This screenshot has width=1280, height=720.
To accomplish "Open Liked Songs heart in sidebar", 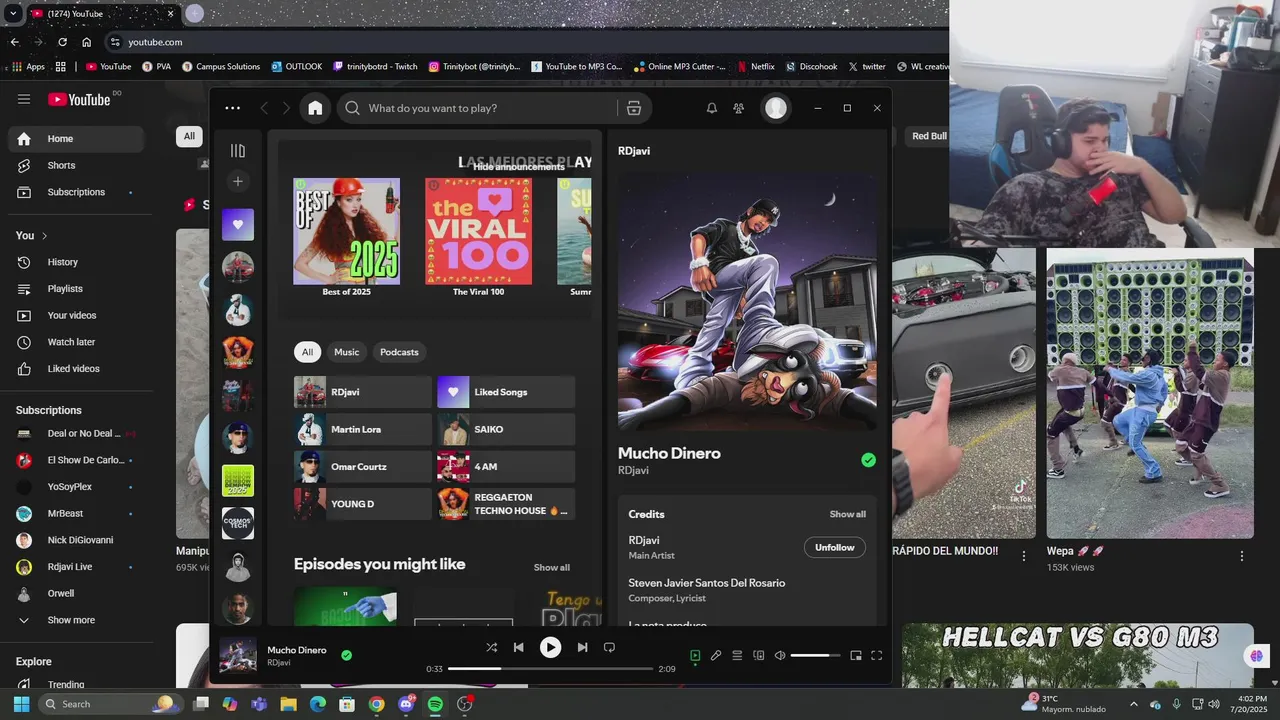I will click(238, 225).
